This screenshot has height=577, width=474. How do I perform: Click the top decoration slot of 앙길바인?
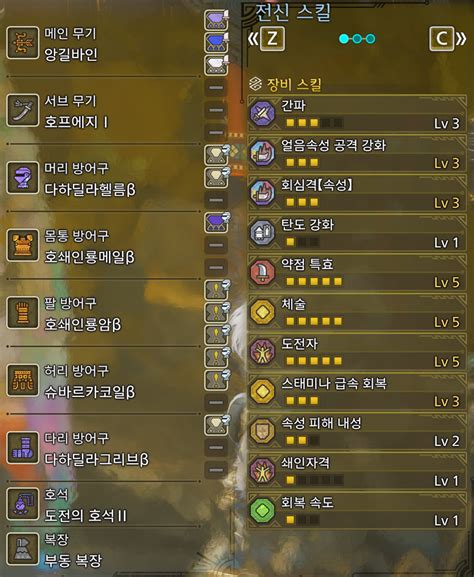pos(216,20)
